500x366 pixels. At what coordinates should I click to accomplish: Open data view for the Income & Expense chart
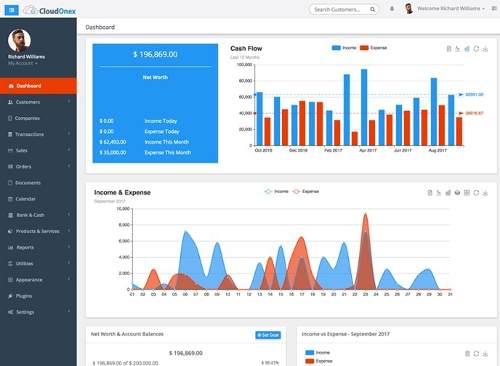pyautogui.click(x=430, y=193)
